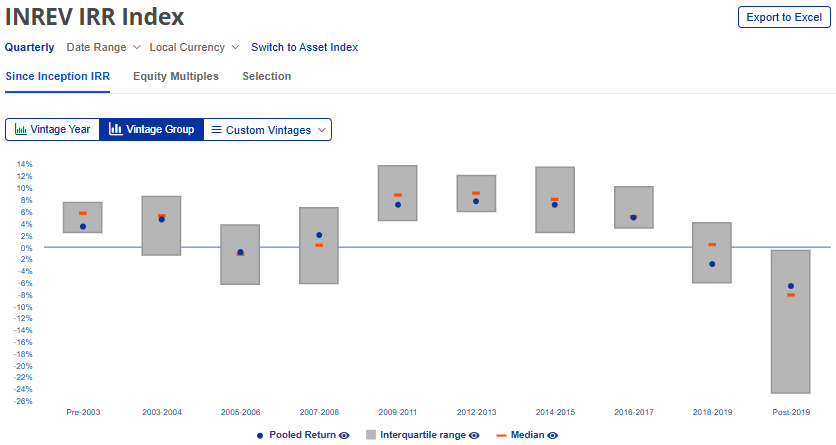Click the Pre-2003 interquartile bar
Screen dimensions: 836x445
pyautogui.click(x=83, y=217)
